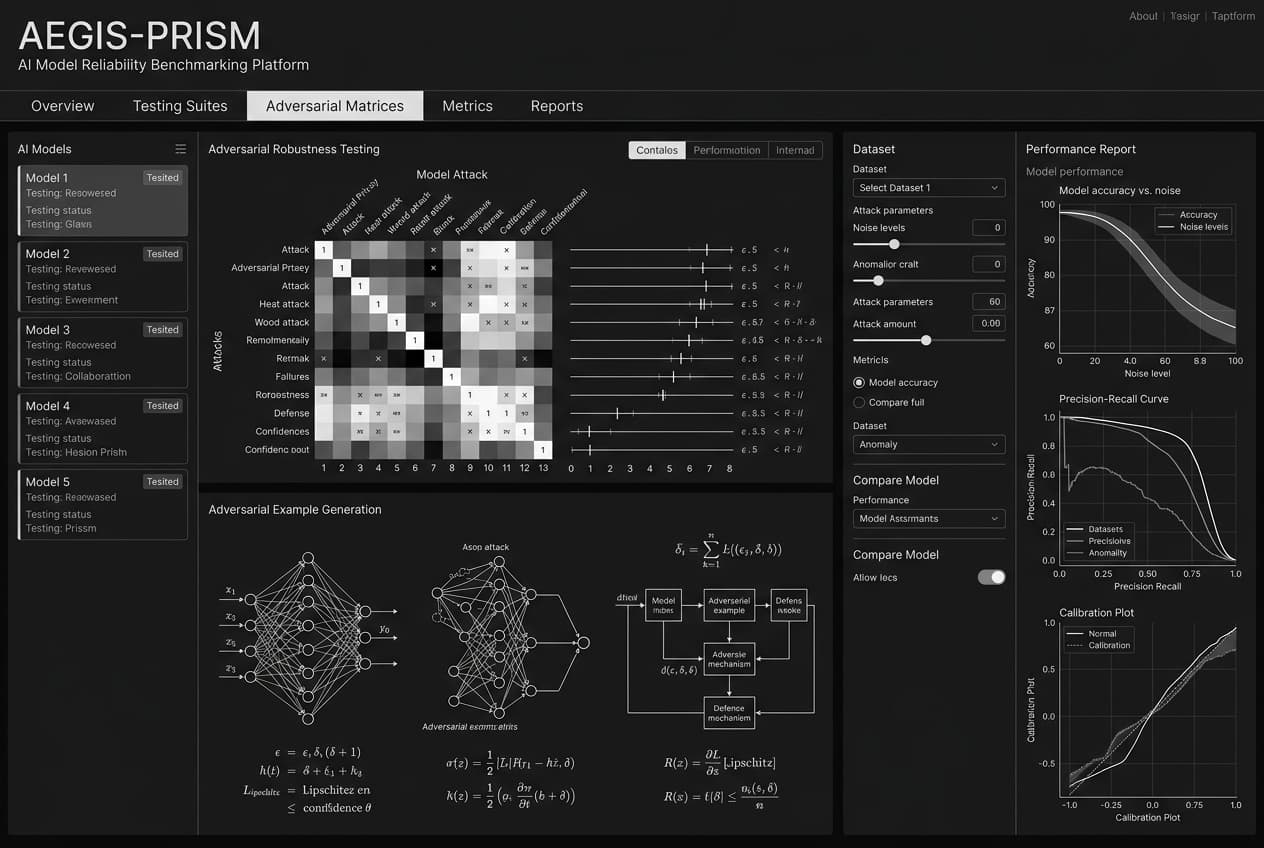
Task: Click the Noise levels value field
Action: tap(988, 228)
